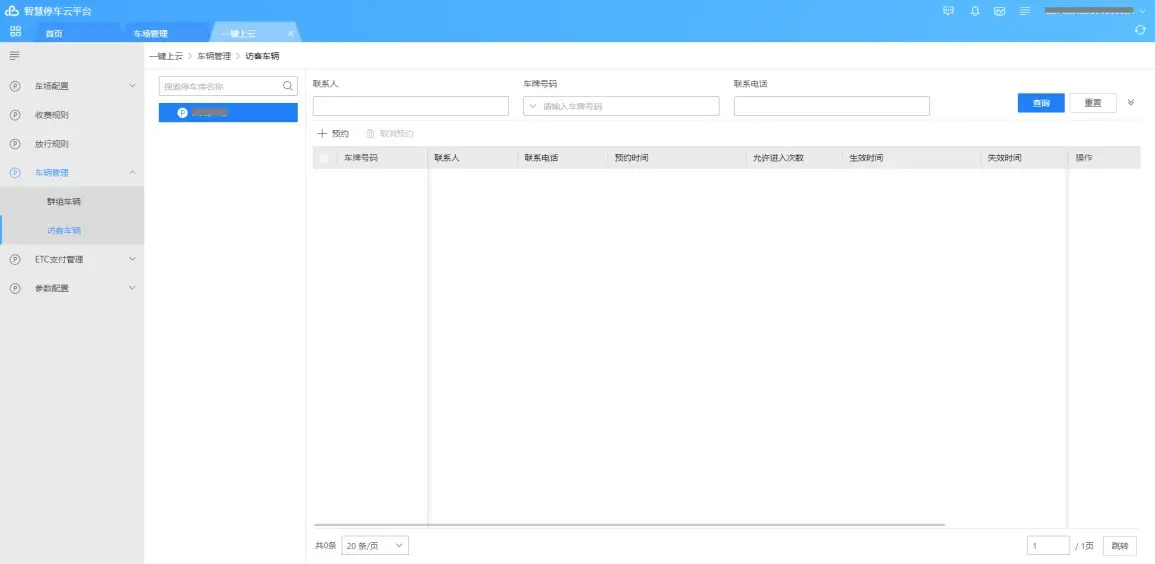Open the 20 条/页 page size dropdown
The width and height of the screenshot is (1155, 564).
(375, 545)
